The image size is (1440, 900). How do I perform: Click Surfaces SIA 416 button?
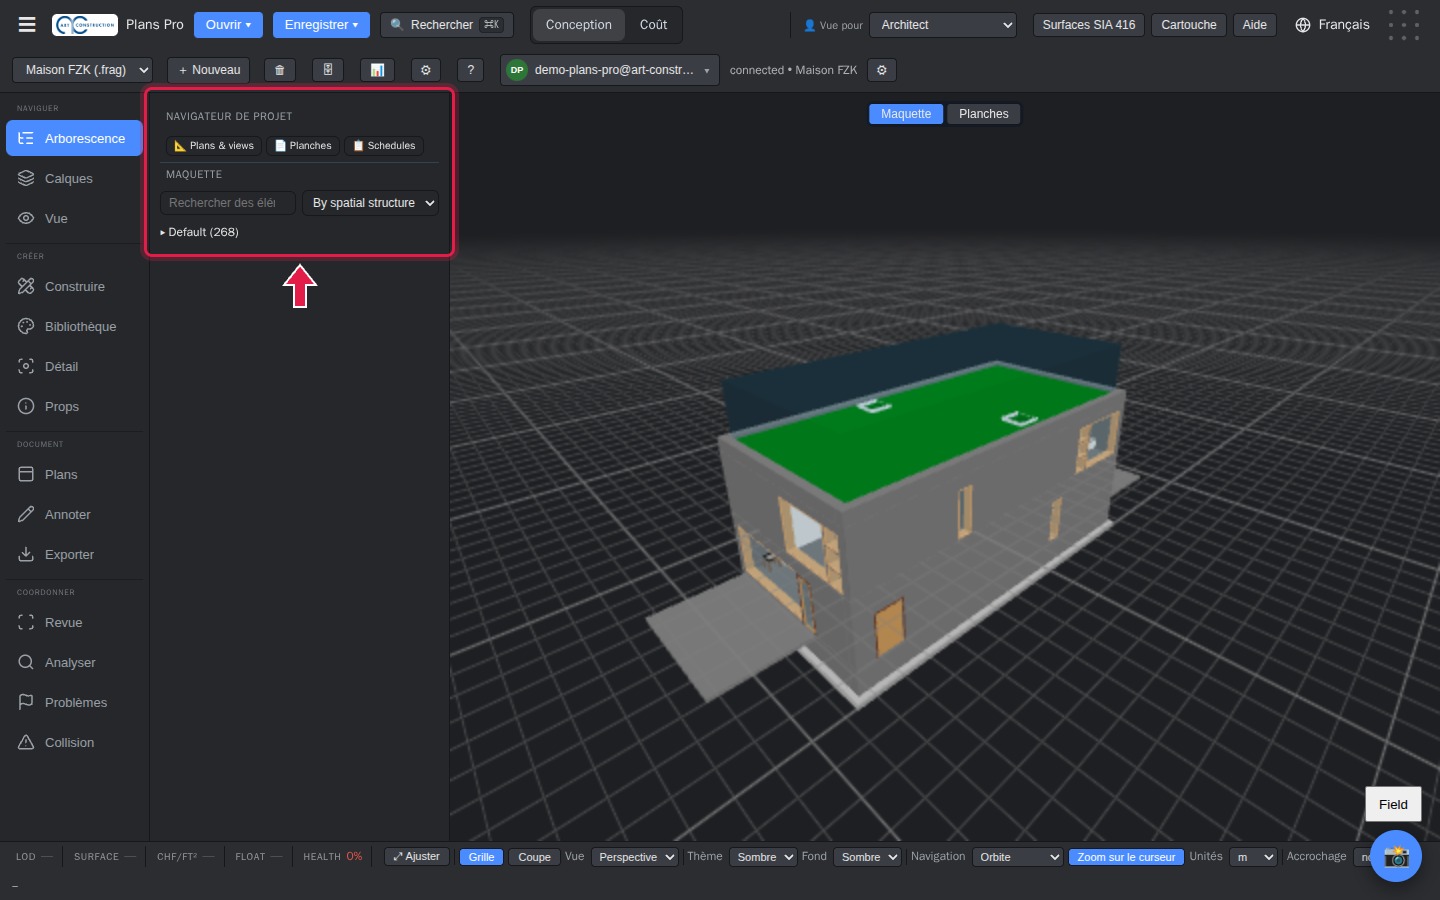tap(1089, 25)
